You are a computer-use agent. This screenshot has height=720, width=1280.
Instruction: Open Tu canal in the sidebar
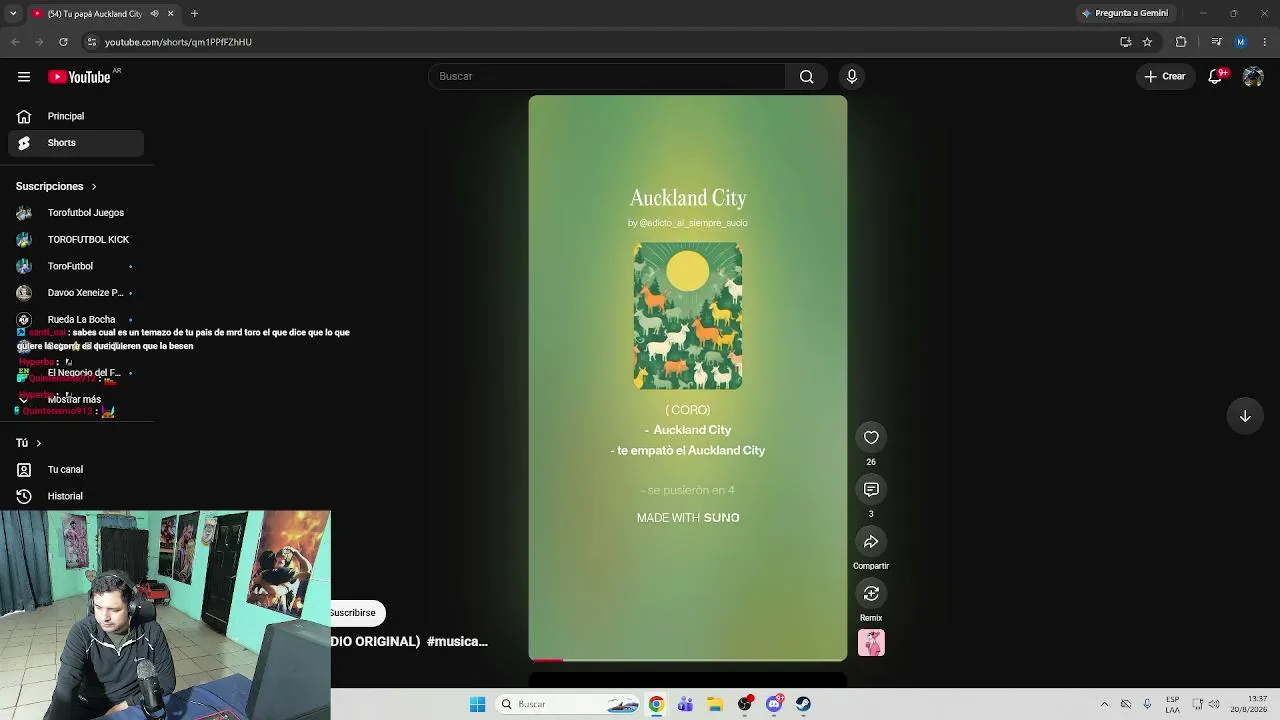click(x=76, y=470)
